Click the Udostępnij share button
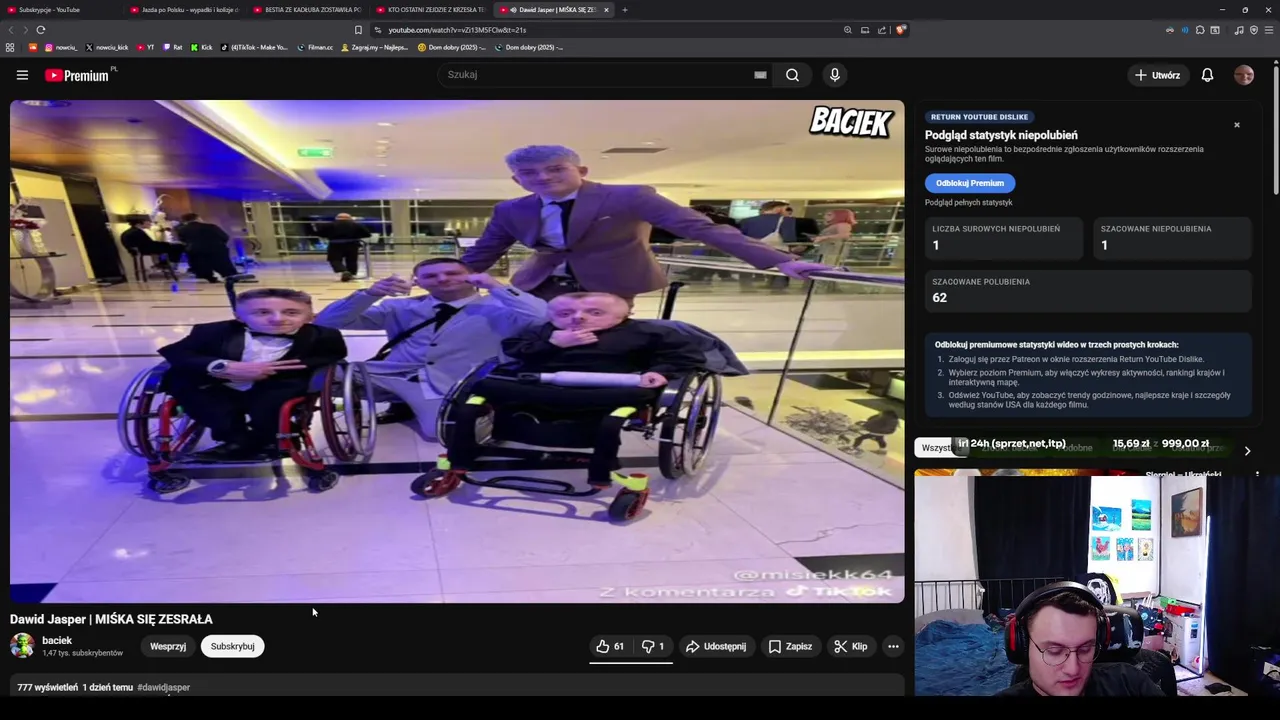This screenshot has width=1280, height=720. click(x=715, y=646)
